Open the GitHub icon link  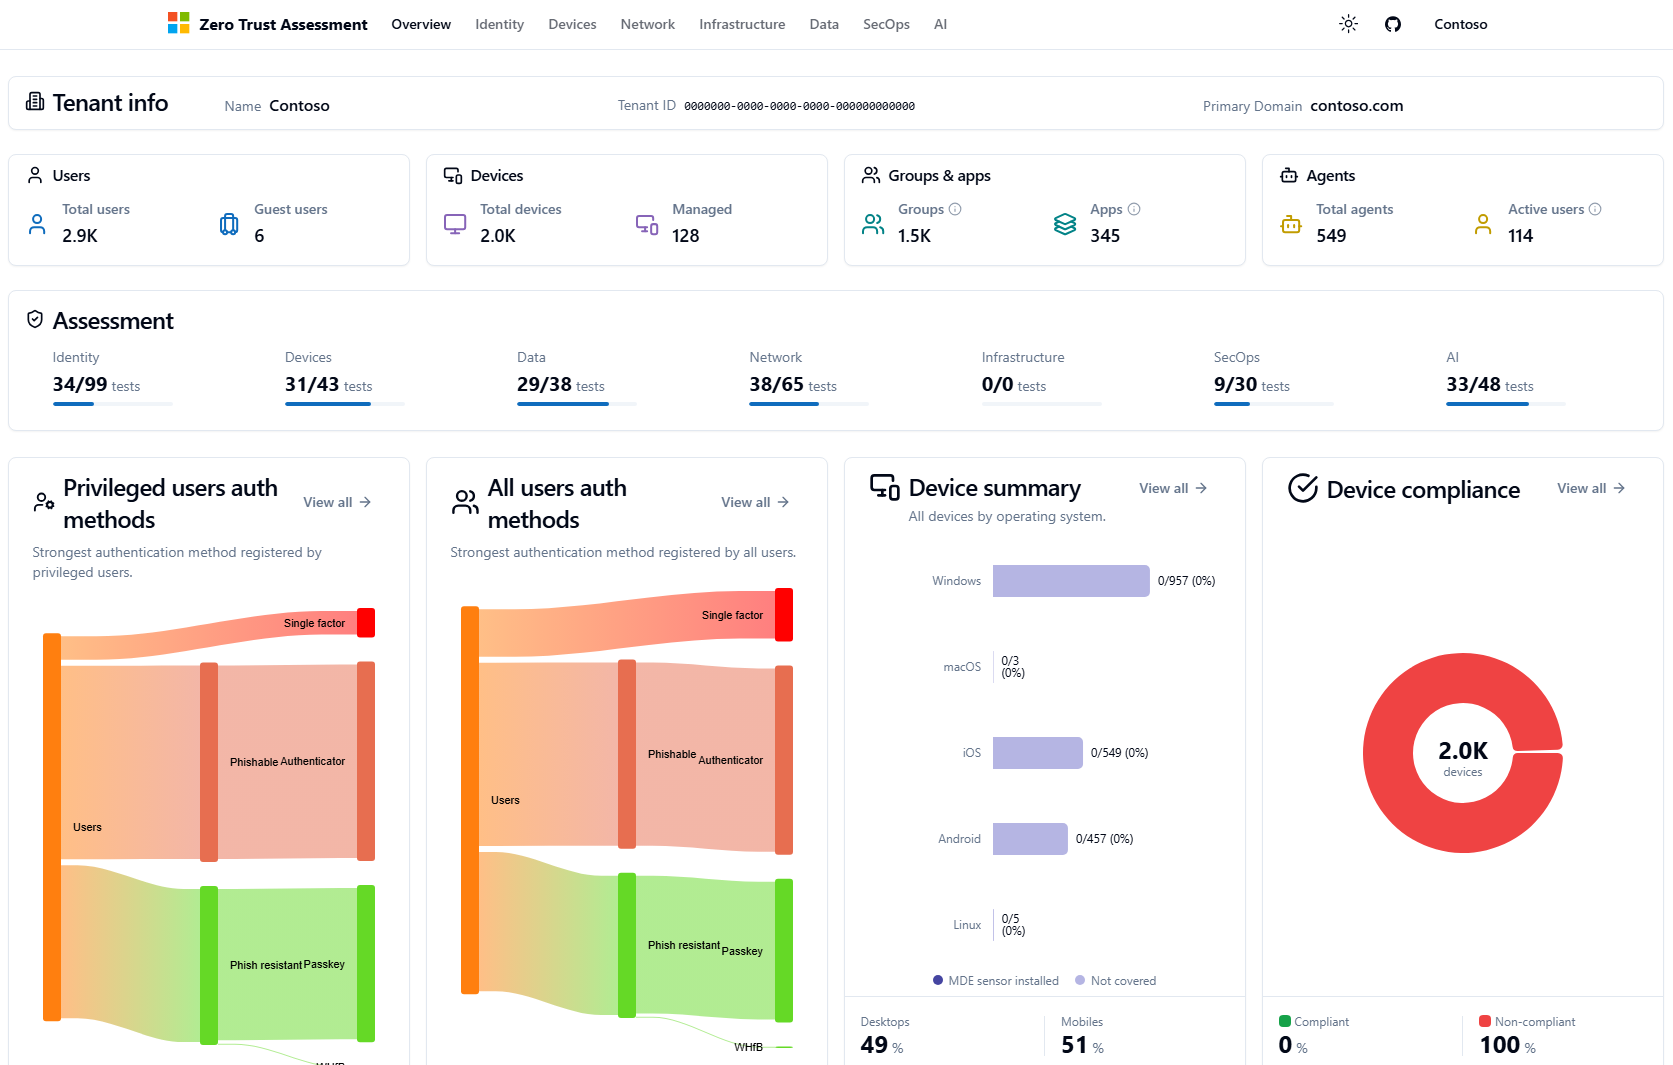pyautogui.click(x=1393, y=24)
